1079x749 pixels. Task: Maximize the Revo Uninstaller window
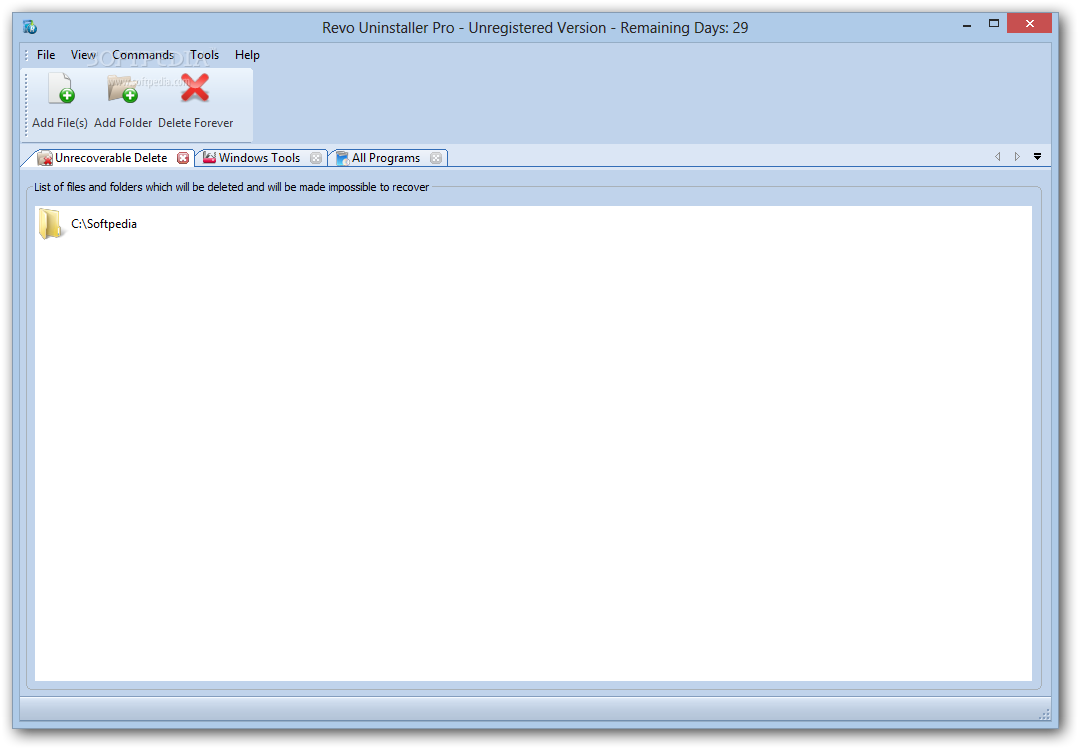point(994,24)
